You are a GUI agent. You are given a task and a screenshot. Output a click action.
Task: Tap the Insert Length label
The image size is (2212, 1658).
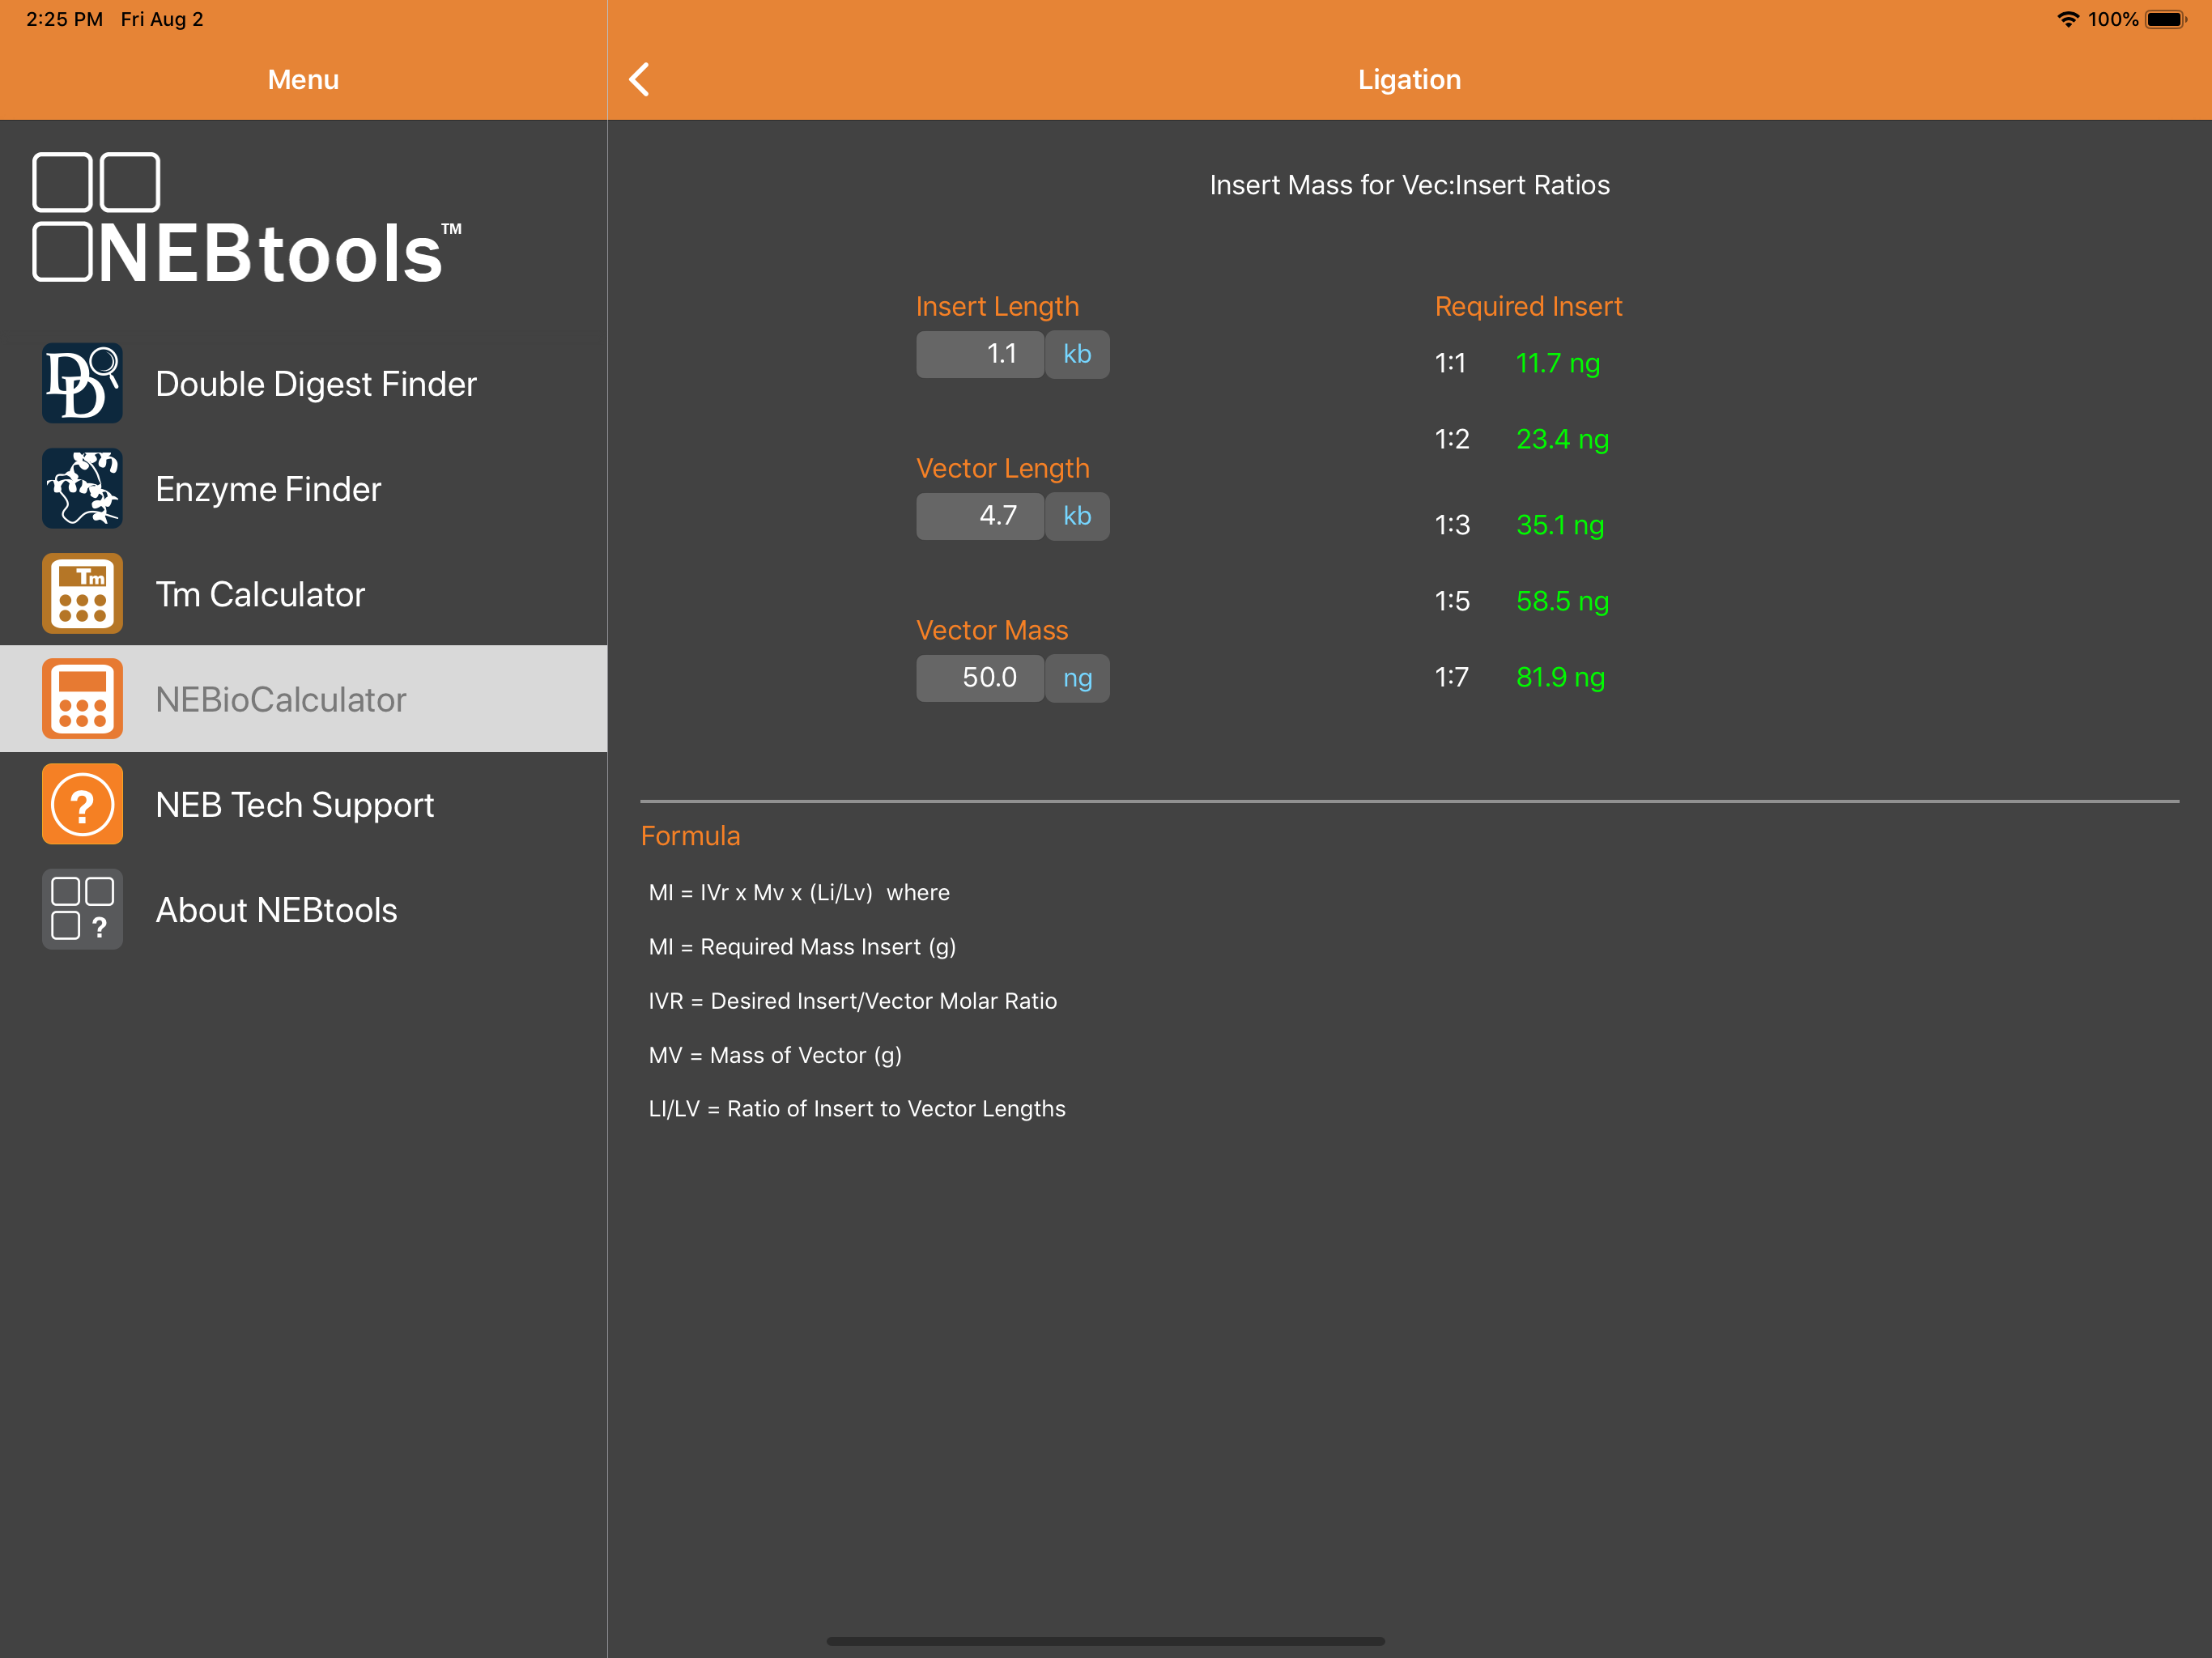pos(997,306)
